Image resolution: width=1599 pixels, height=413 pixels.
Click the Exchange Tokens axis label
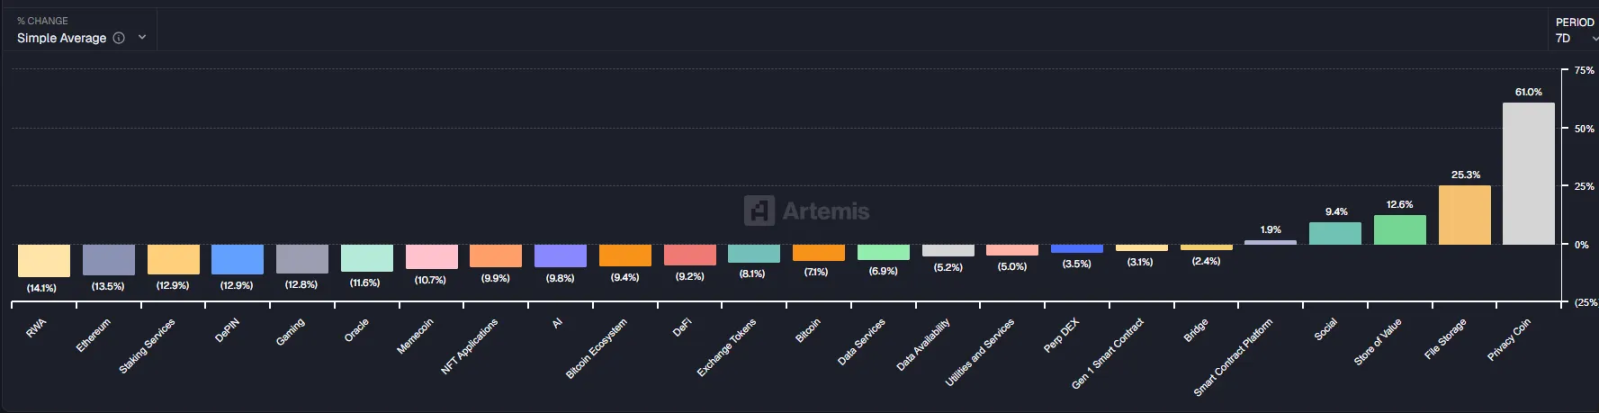click(727, 347)
